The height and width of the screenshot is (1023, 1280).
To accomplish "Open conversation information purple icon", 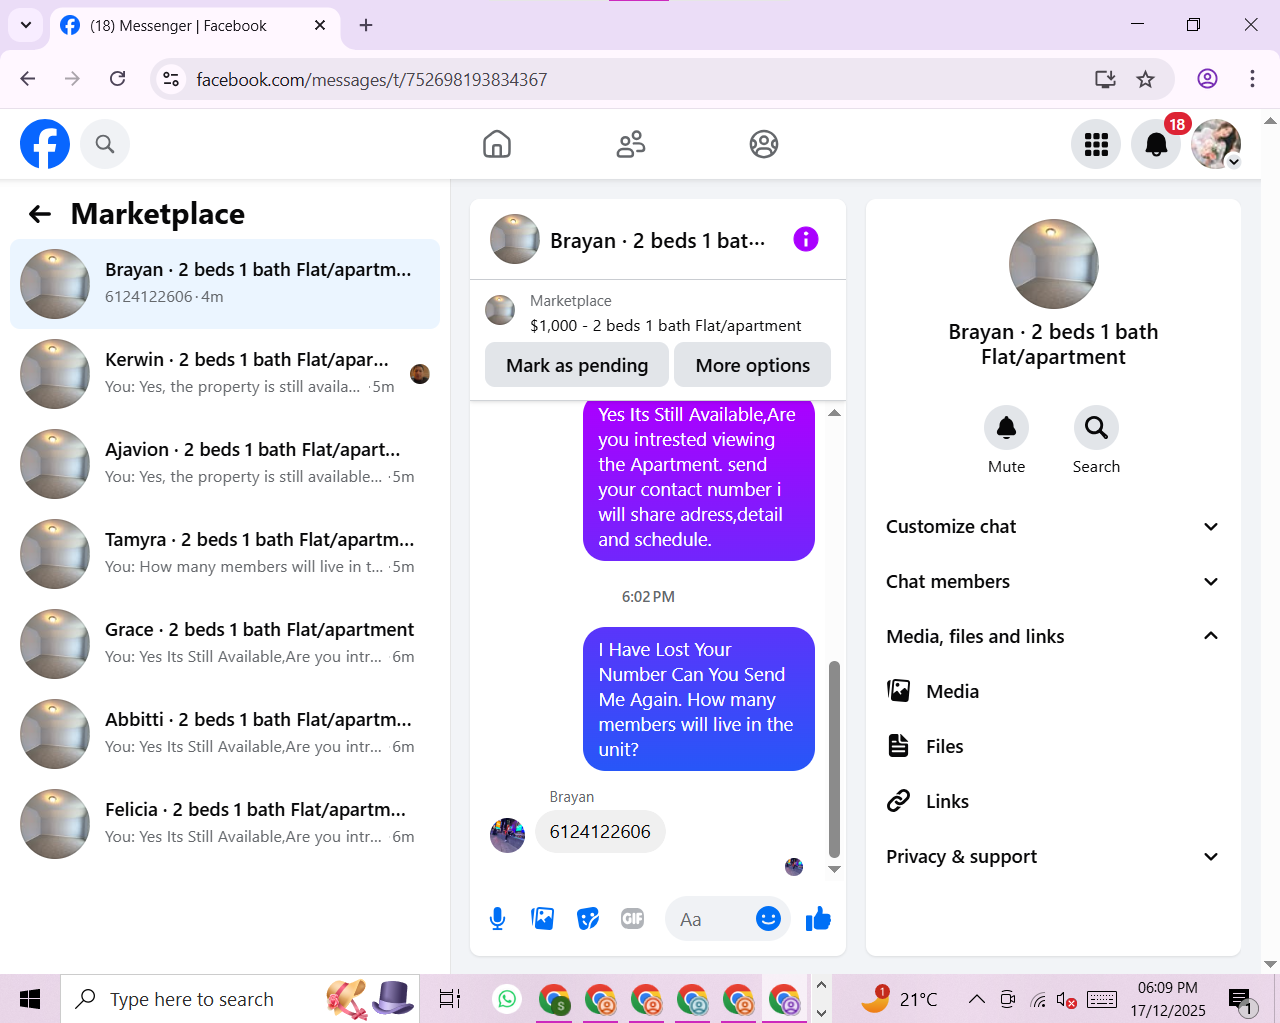I will click(806, 239).
